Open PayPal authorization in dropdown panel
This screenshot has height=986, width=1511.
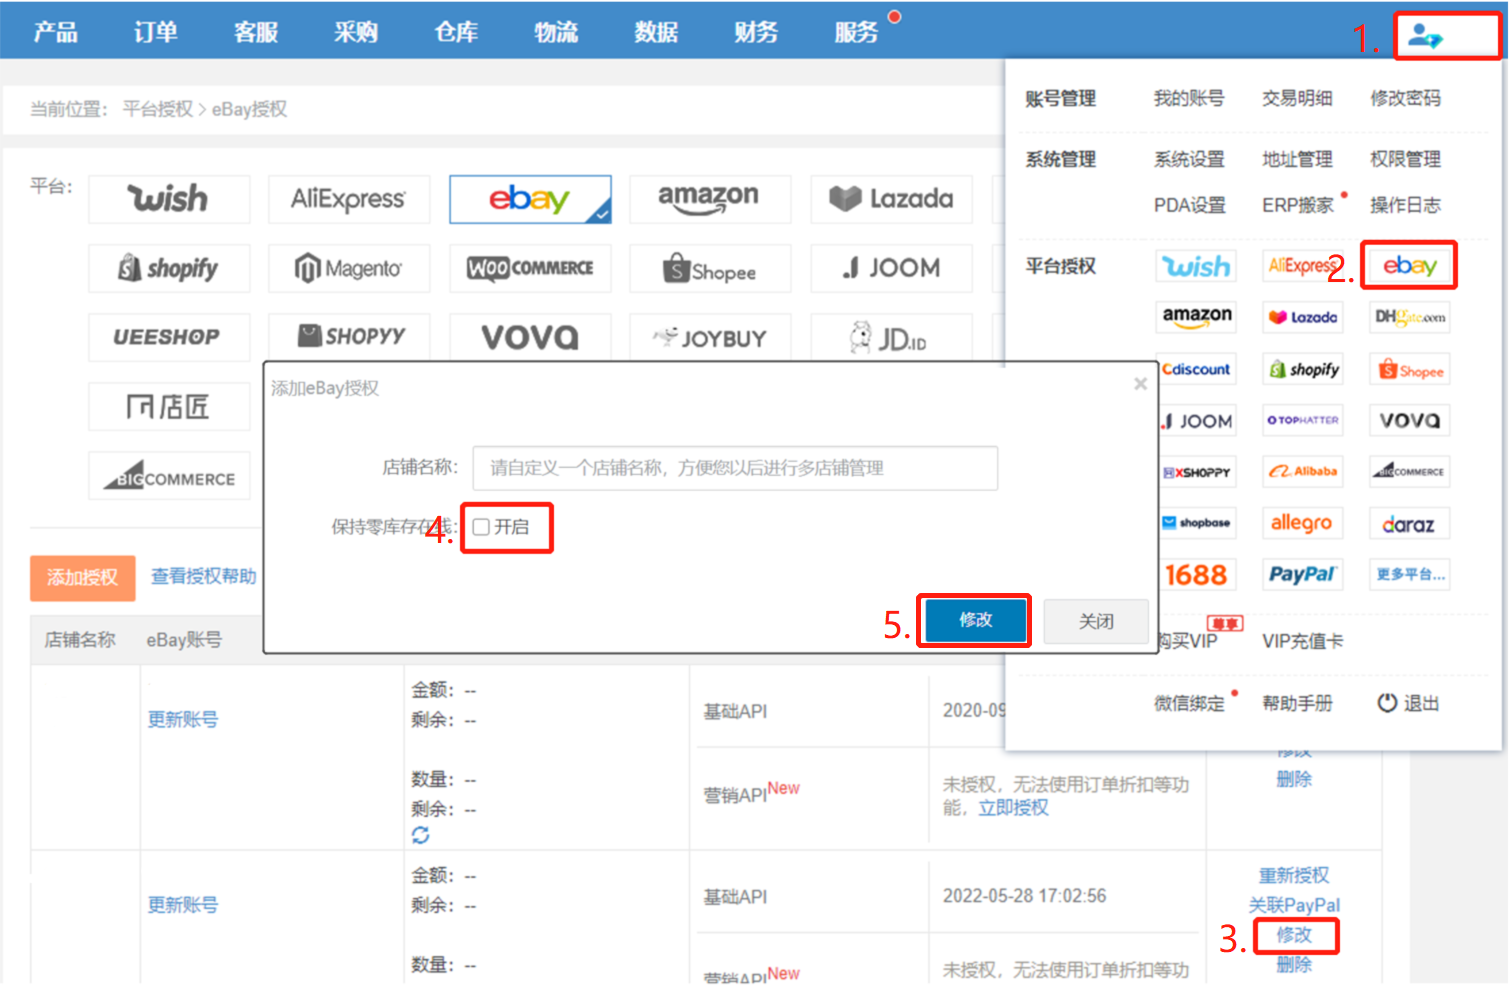coord(1302,575)
